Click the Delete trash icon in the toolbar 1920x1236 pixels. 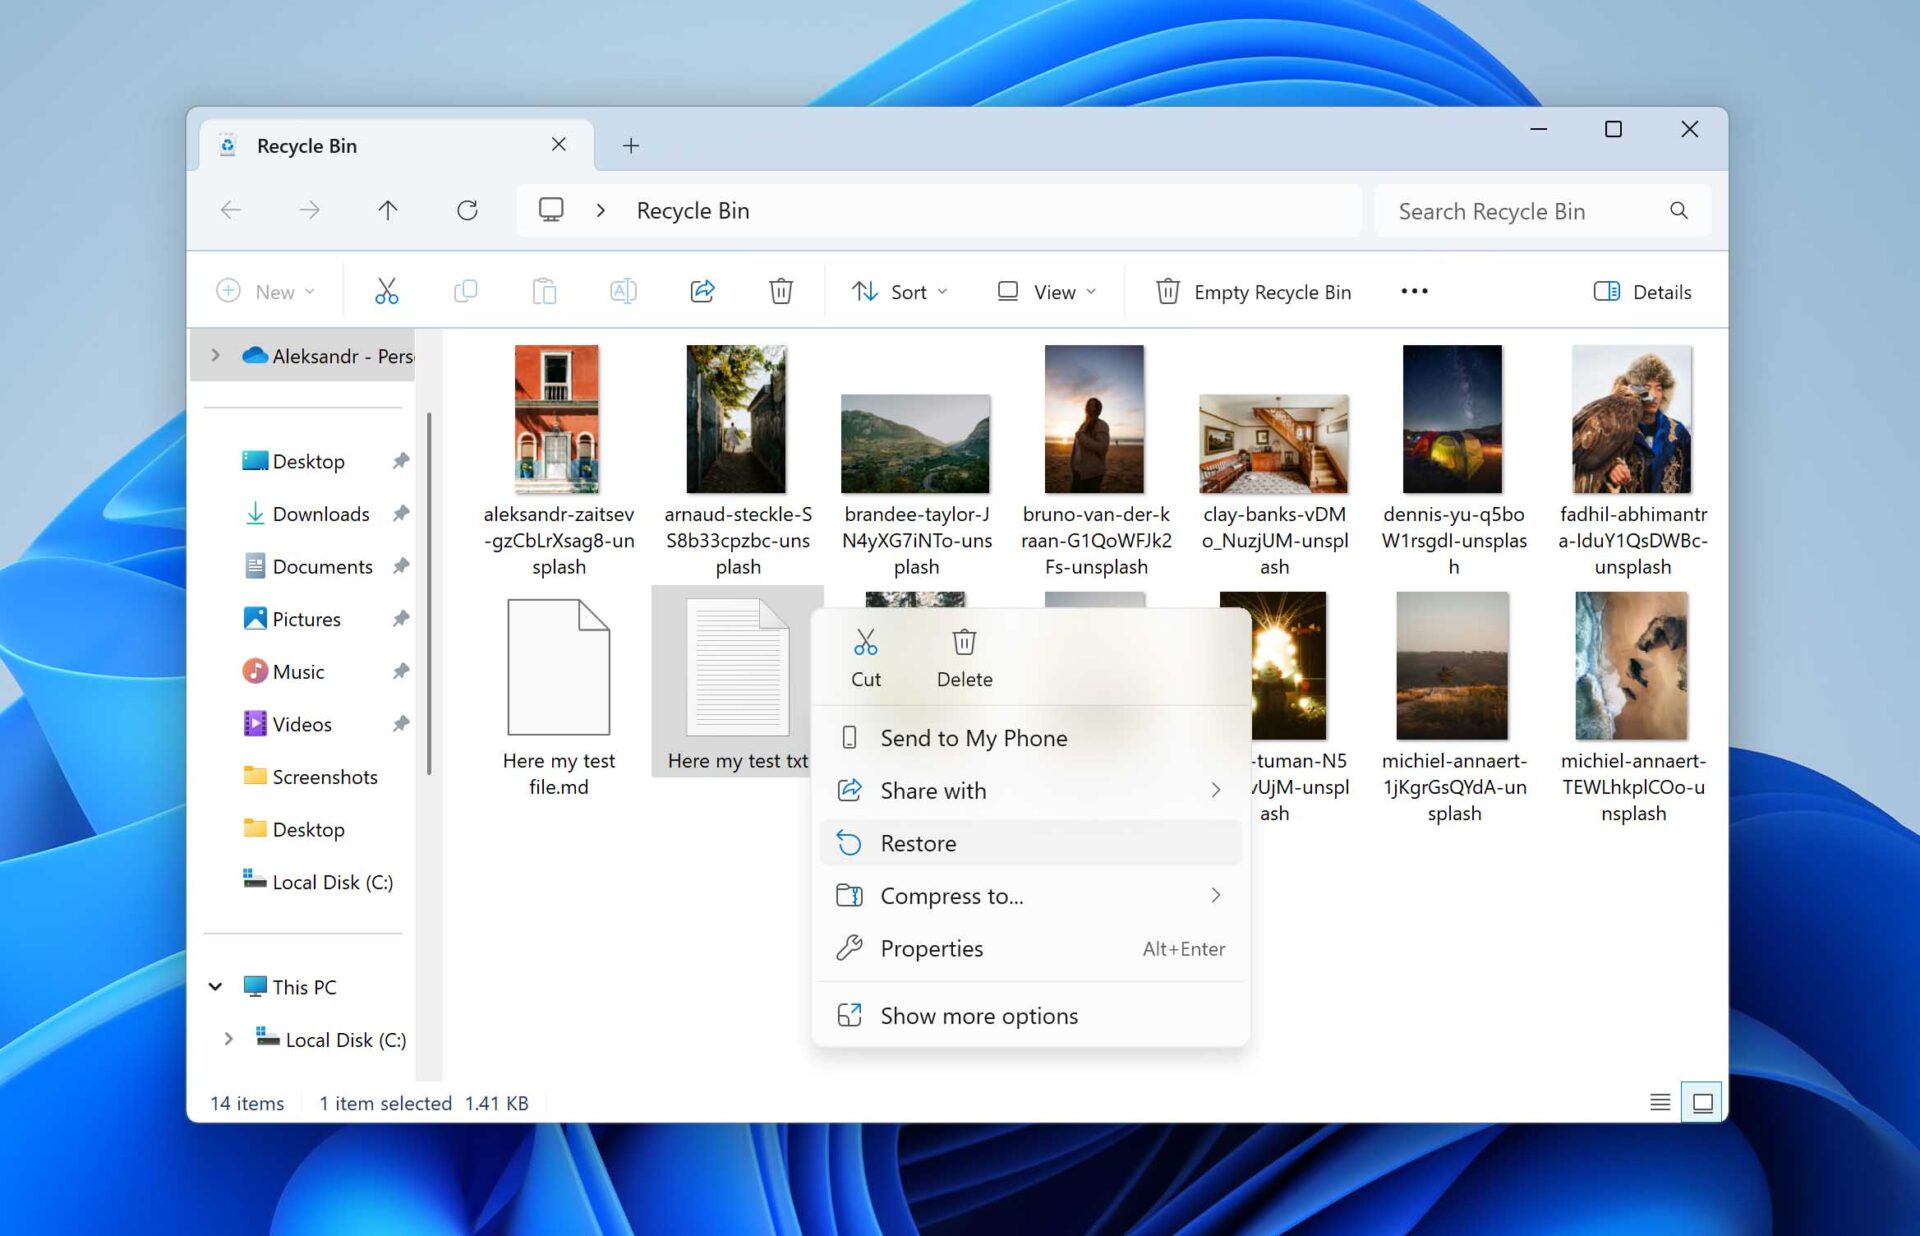click(x=781, y=291)
